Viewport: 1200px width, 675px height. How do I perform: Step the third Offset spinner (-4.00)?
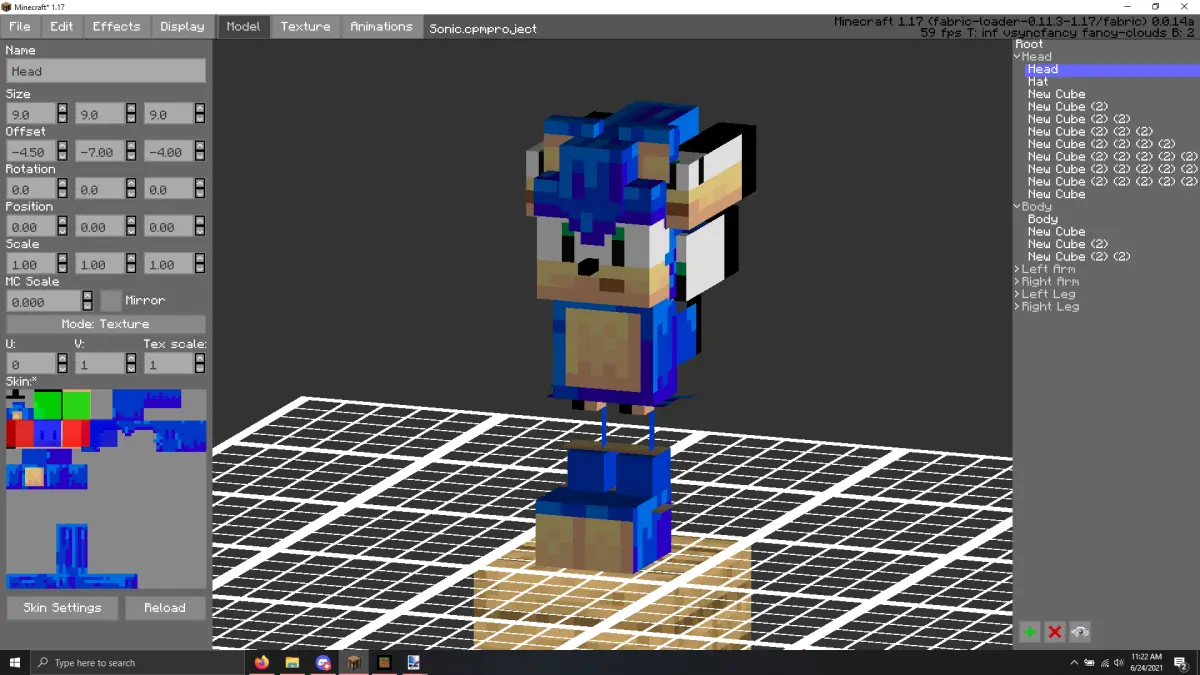pos(200,151)
